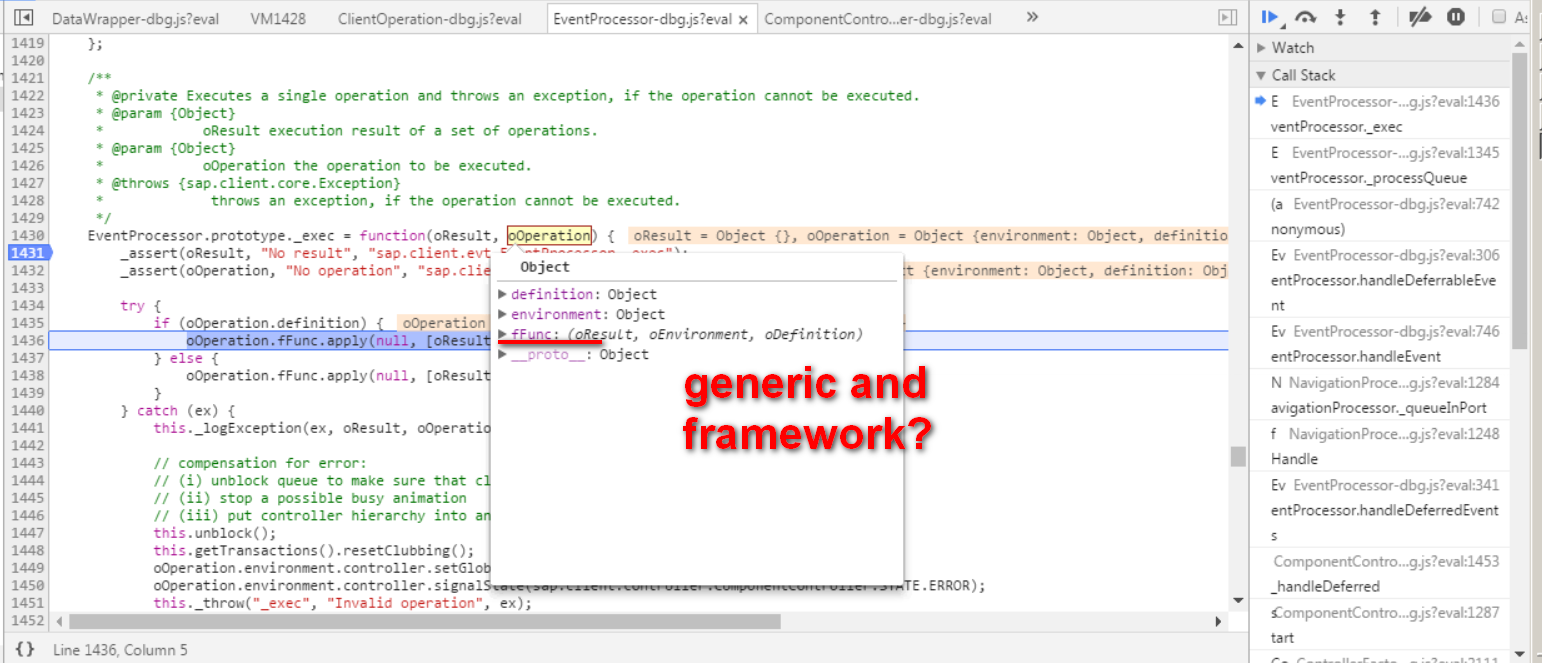Step over the next function call
Image resolution: width=1542 pixels, height=663 pixels.
click(1305, 17)
